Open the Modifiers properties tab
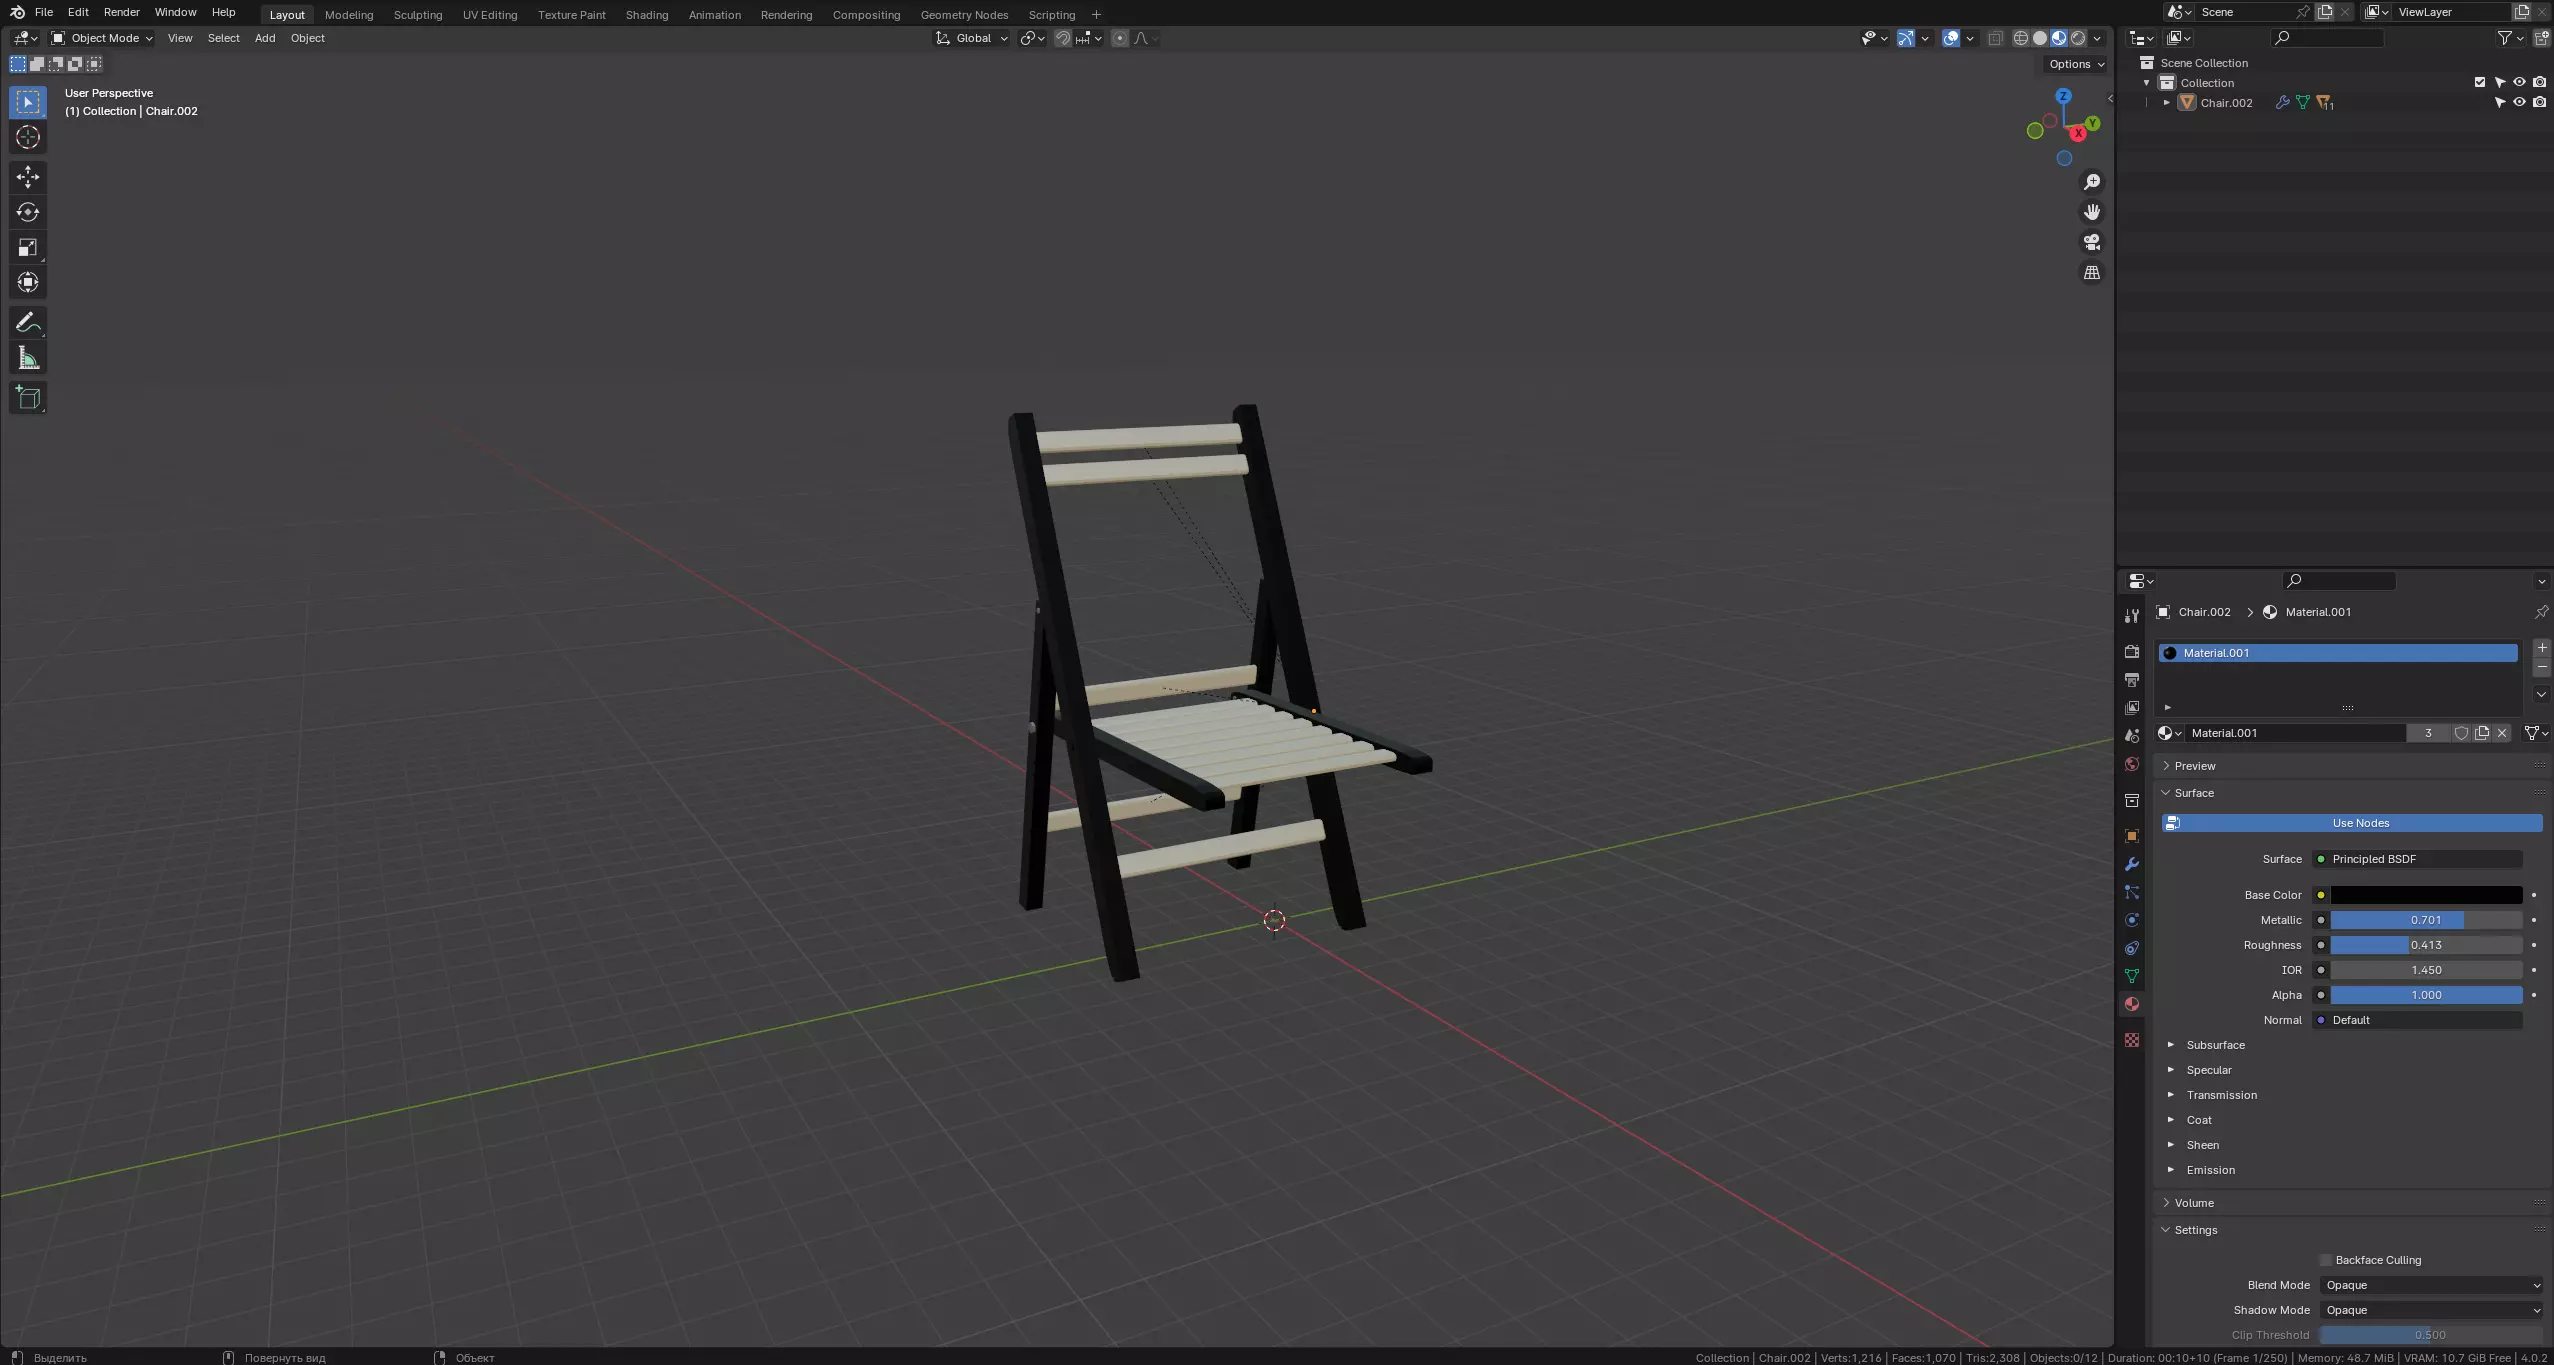 (x=2132, y=864)
